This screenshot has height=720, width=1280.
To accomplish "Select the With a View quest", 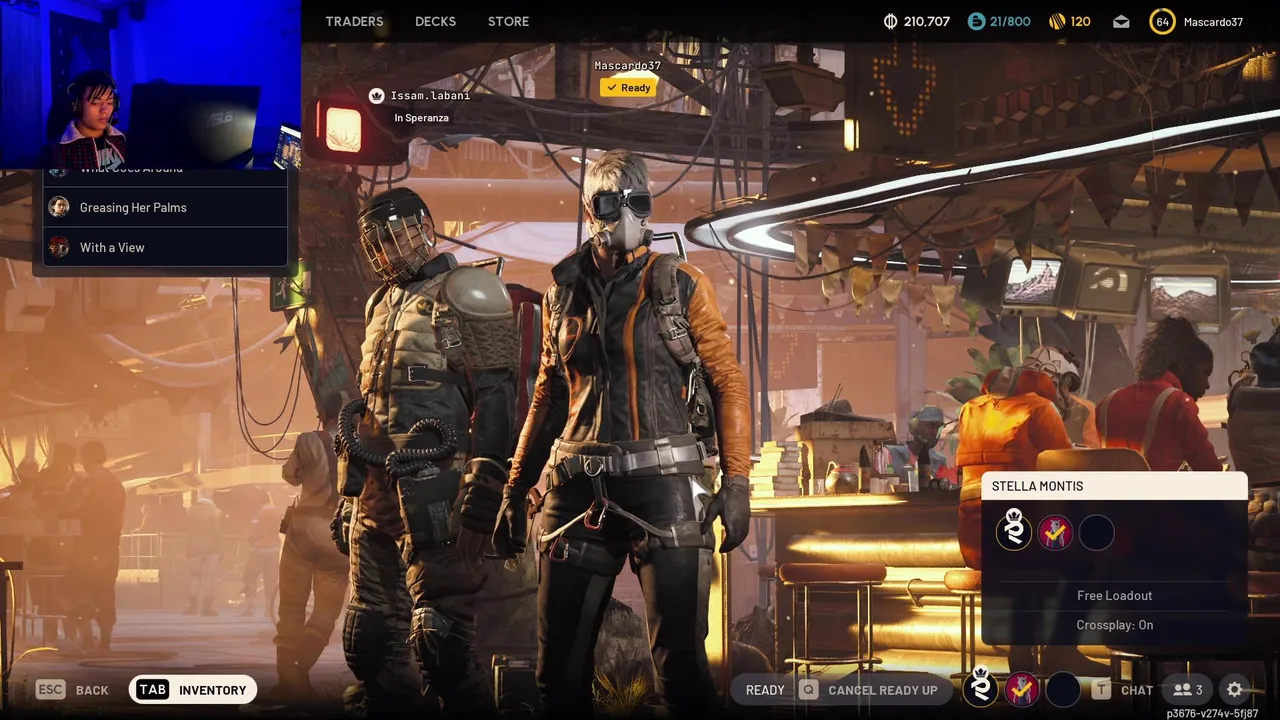I will point(165,247).
